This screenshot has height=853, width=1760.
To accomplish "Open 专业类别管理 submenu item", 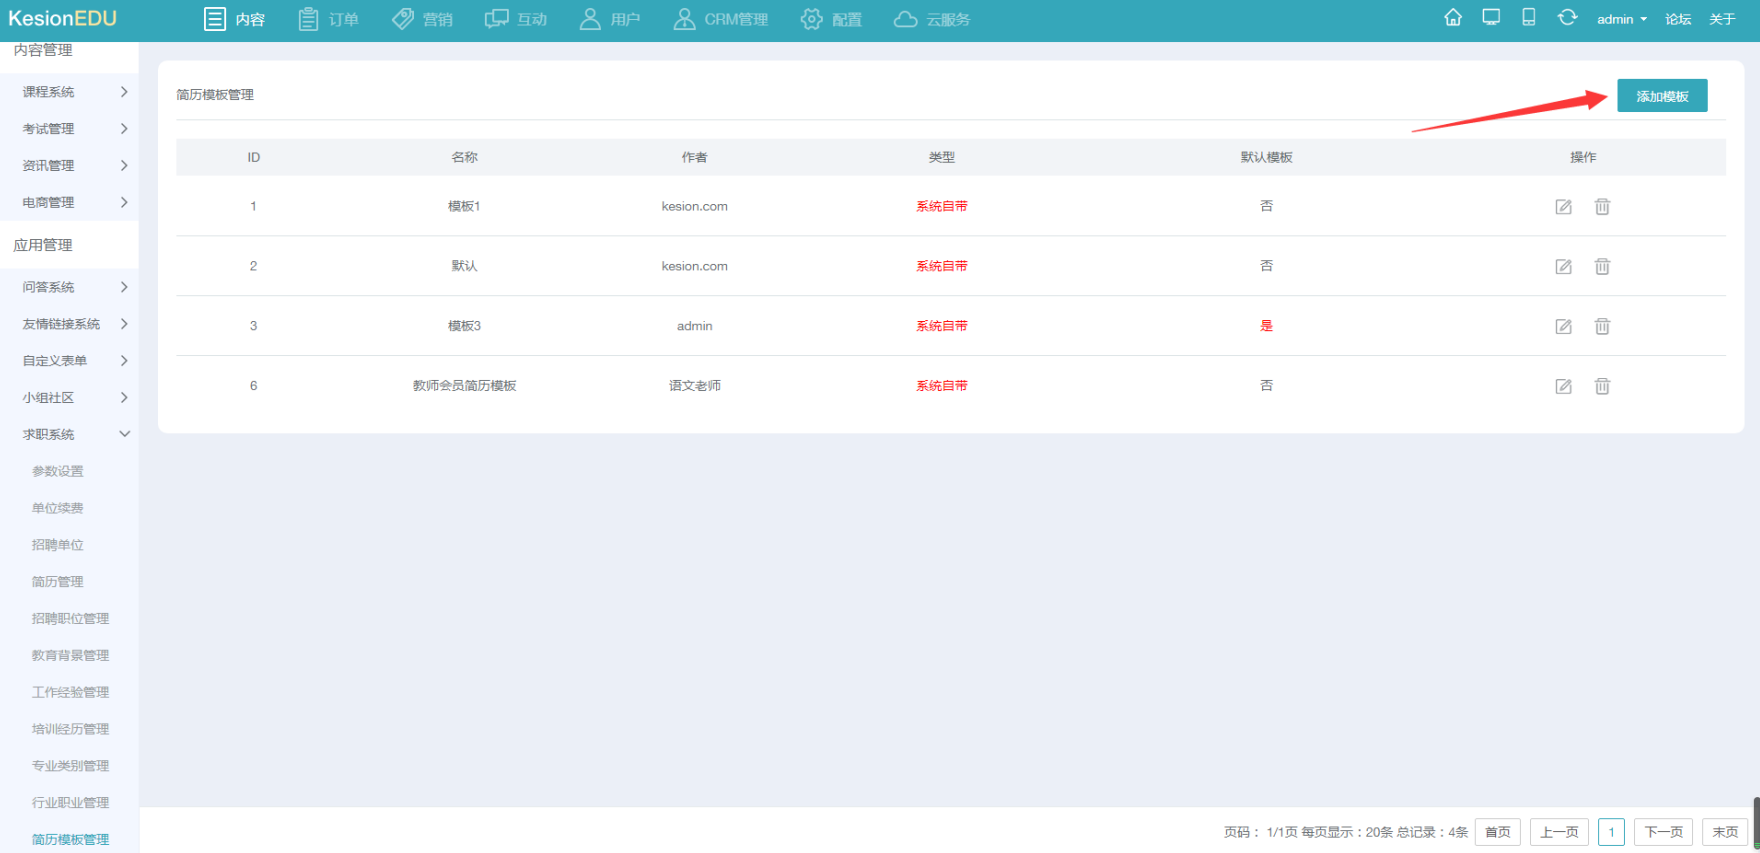I will pyautogui.click(x=70, y=766).
